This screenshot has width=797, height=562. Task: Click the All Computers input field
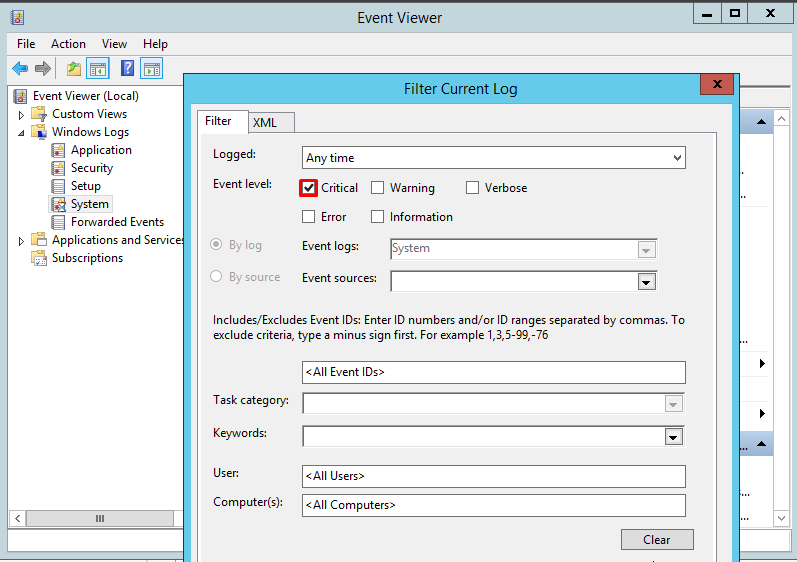pos(494,505)
